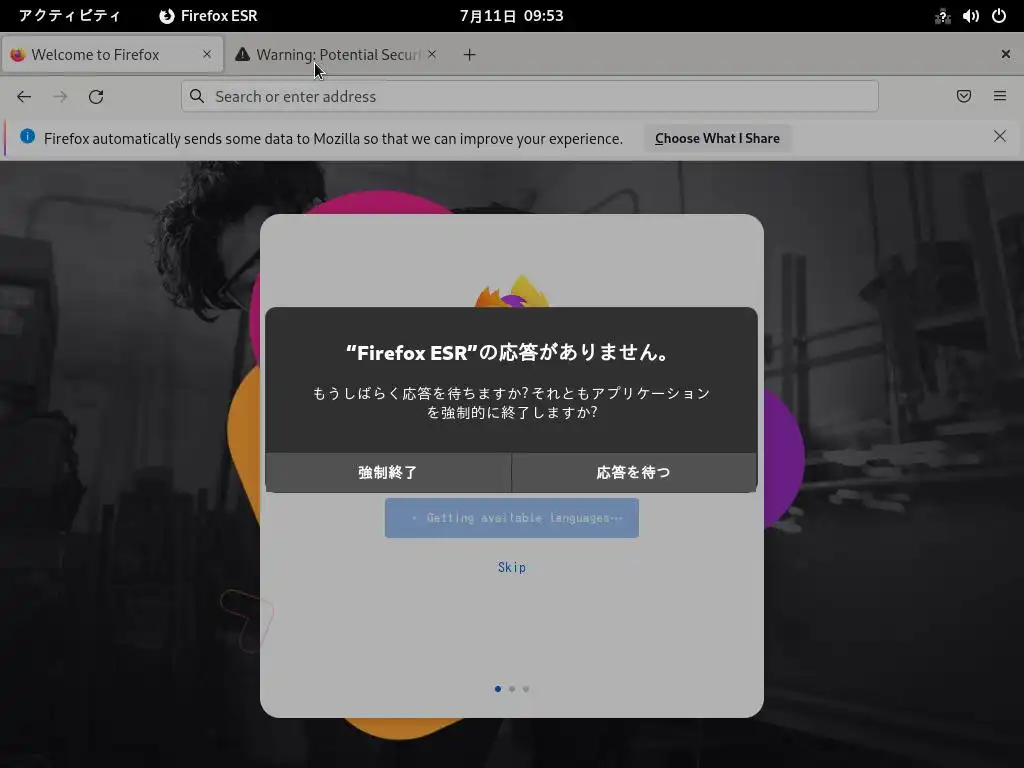
Task: Click the power icon in top bar
Action: click(999, 16)
